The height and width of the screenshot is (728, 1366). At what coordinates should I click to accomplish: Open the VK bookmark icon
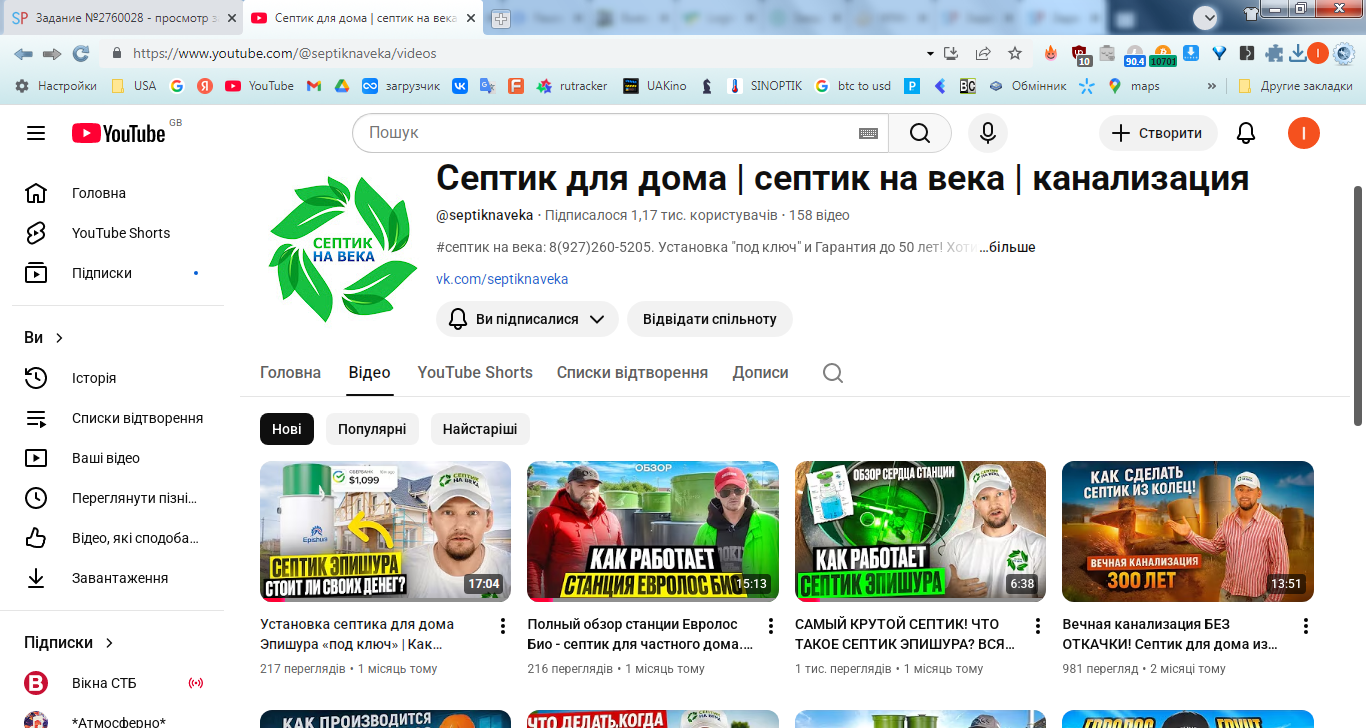click(x=459, y=86)
